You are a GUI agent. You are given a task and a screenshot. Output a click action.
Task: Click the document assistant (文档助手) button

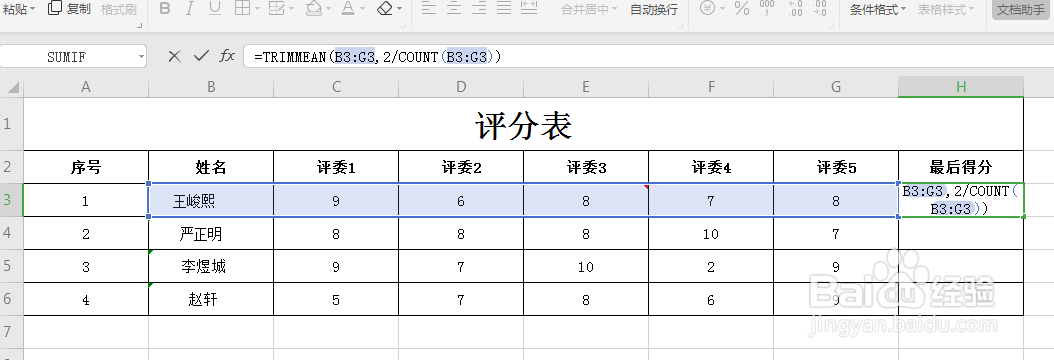[x=1020, y=10]
